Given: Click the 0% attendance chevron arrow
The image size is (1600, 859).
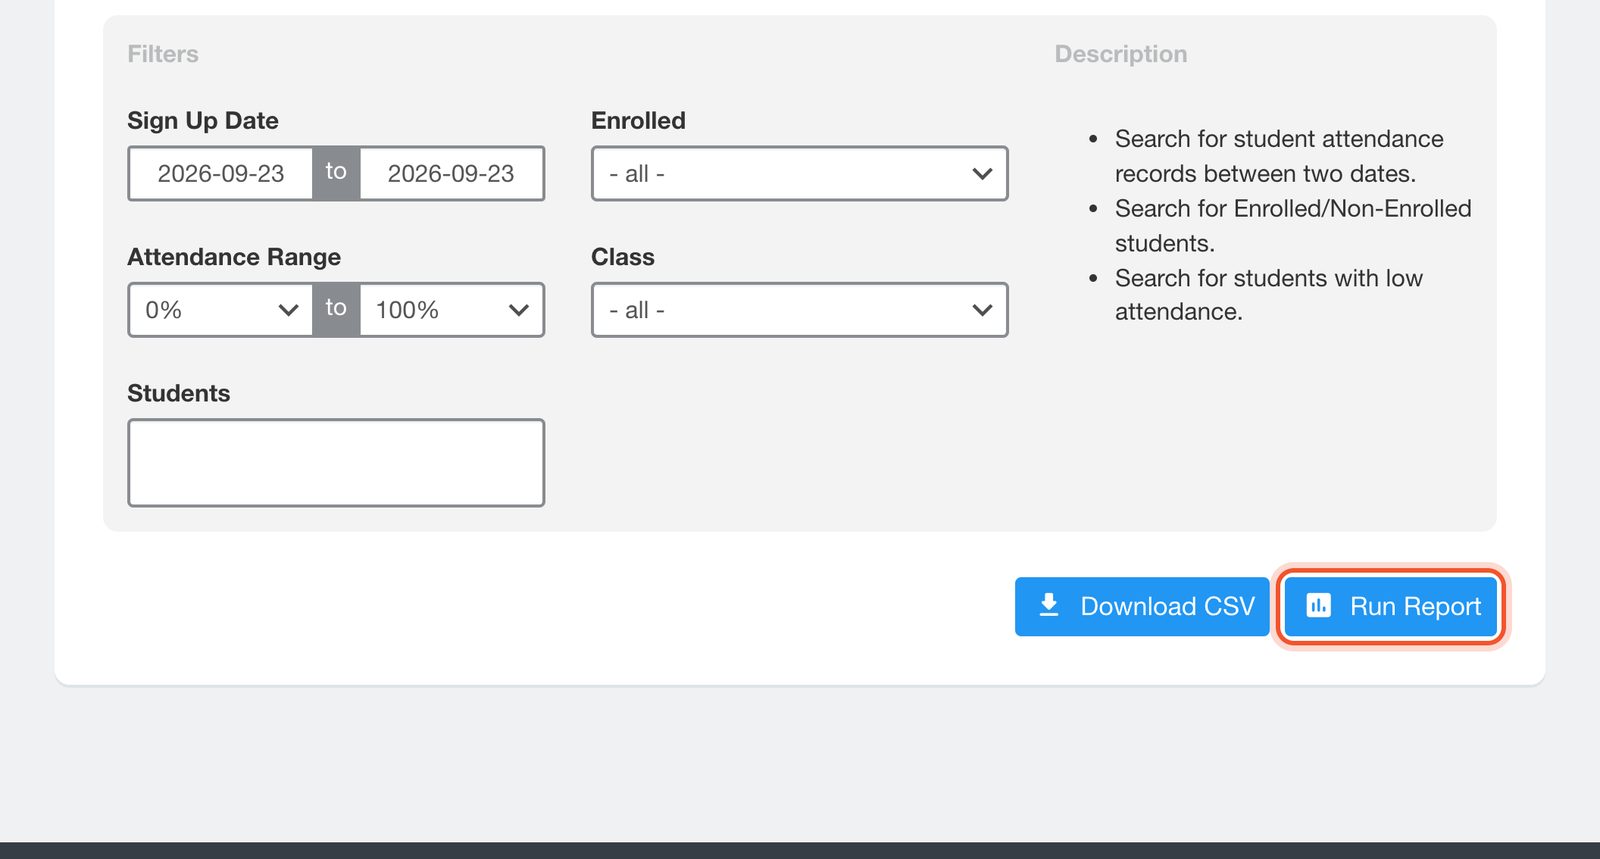Looking at the screenshot, I should pos(288,310).
